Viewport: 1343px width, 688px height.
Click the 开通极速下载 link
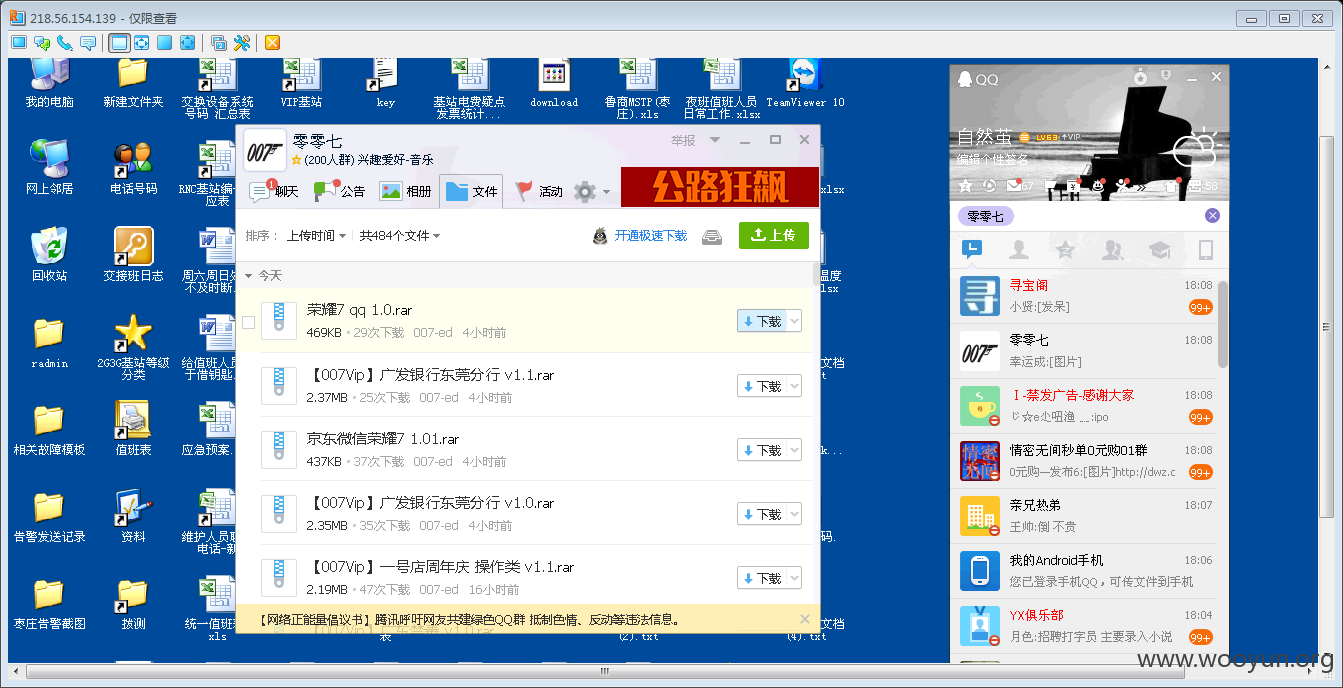[651, 236]
